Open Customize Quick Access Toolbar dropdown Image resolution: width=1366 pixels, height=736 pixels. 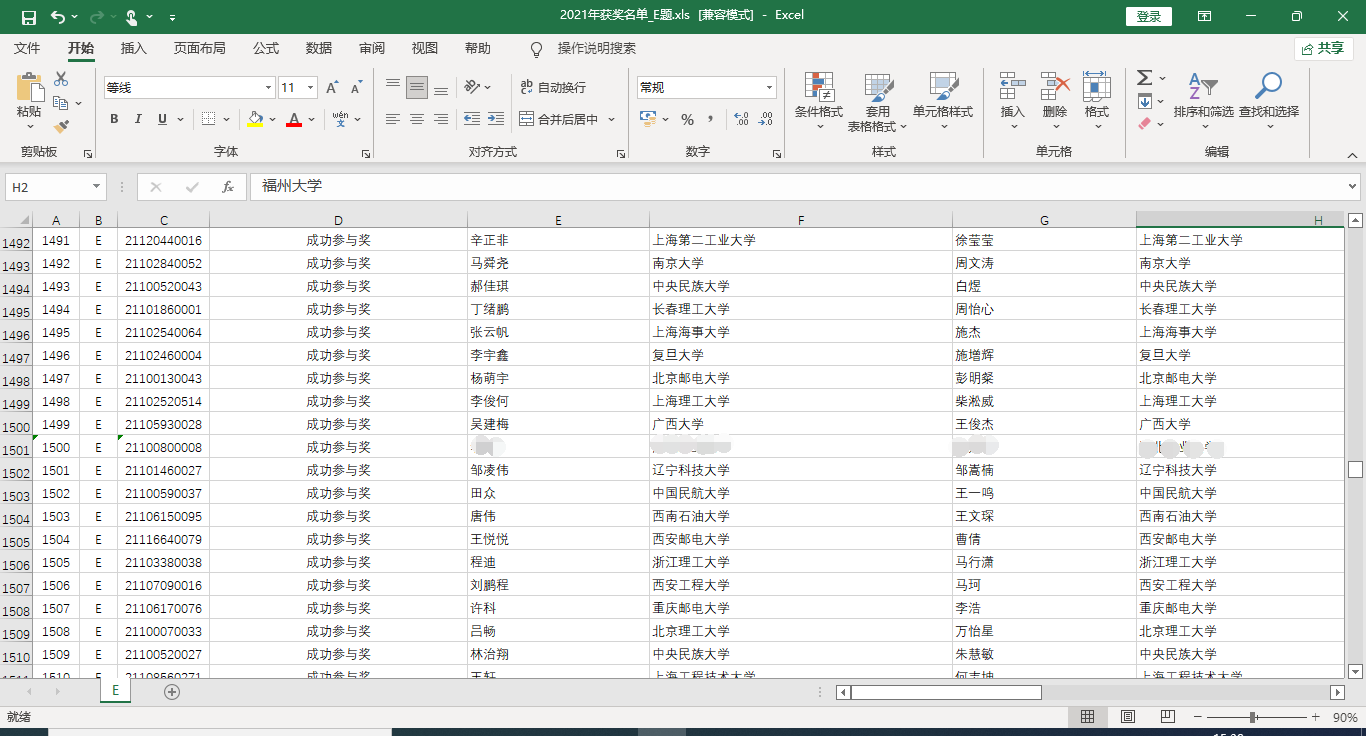(x=173, y=17)
